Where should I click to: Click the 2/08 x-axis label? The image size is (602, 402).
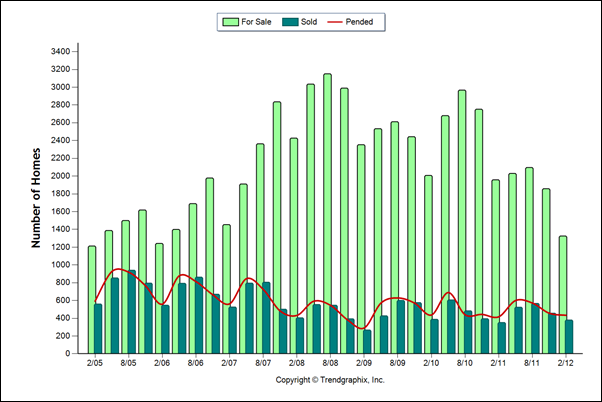297,363
